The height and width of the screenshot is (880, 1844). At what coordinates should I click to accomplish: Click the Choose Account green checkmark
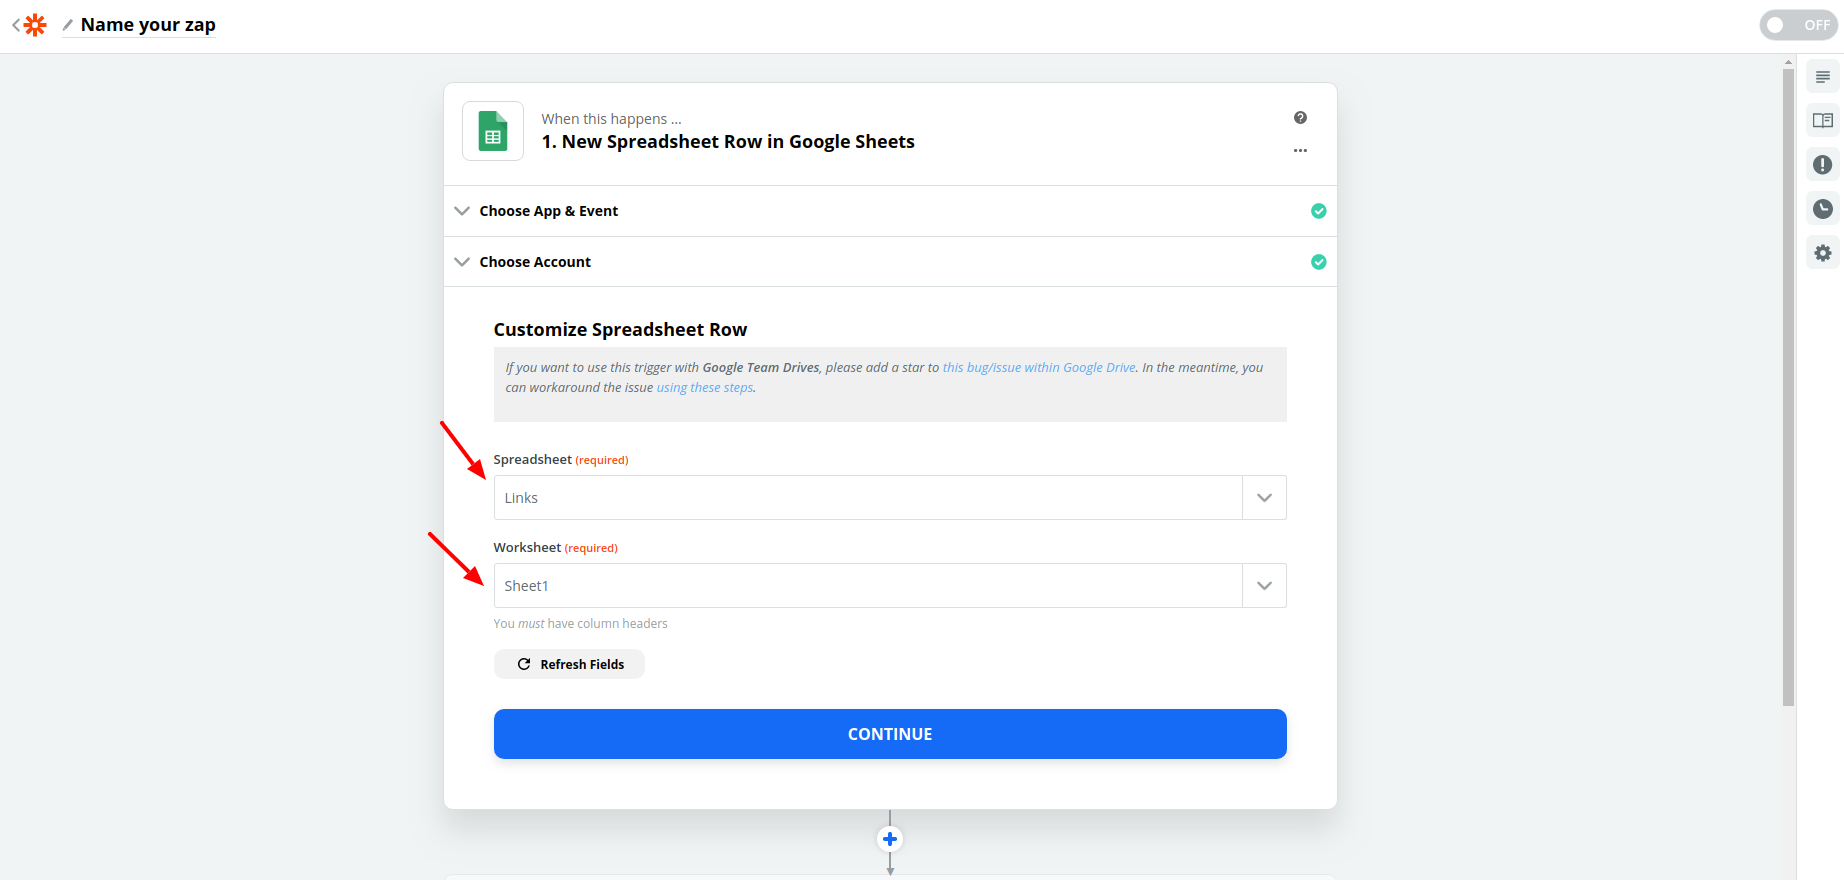pyautogui.click(x=1319, y=262)
